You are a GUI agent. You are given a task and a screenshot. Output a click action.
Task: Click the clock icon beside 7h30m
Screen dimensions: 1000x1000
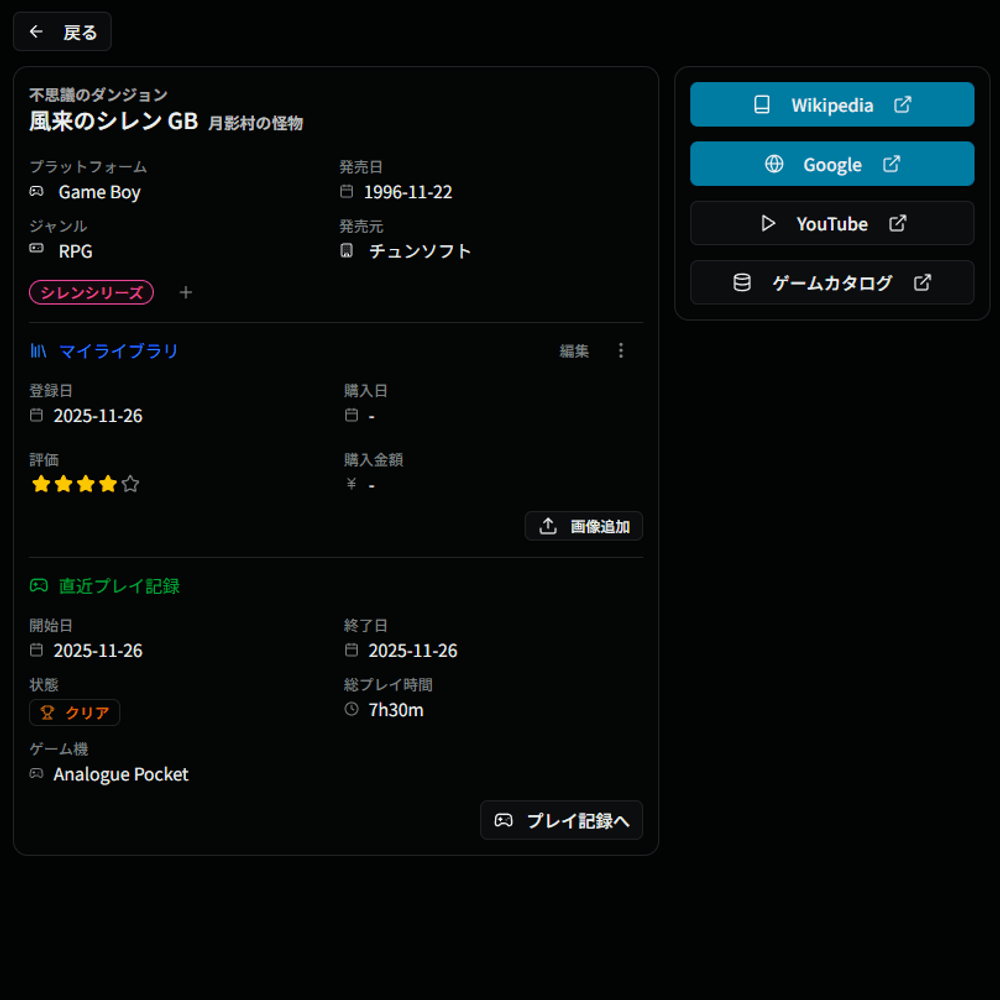point(351,709)
